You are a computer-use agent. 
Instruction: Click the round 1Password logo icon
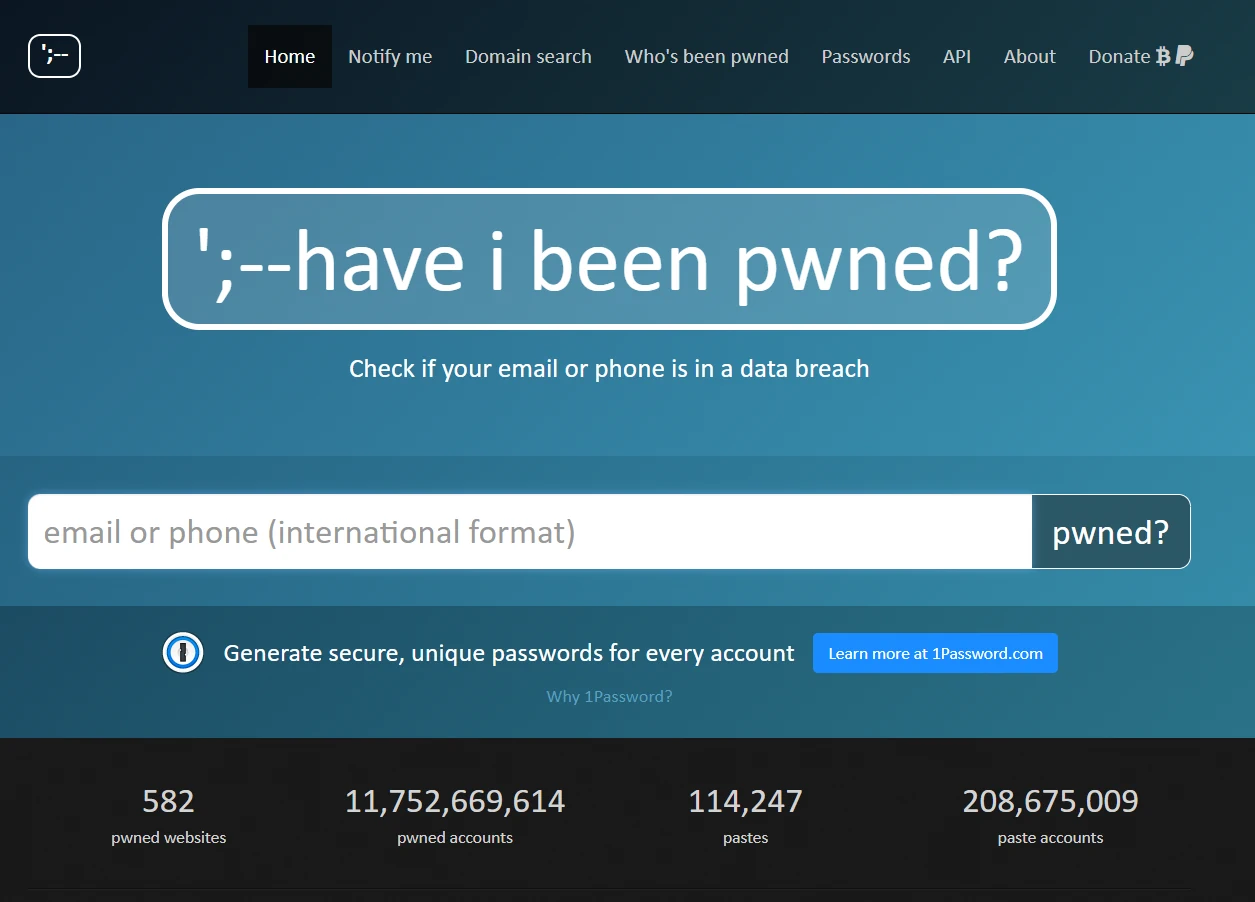(x=183, y=653)
